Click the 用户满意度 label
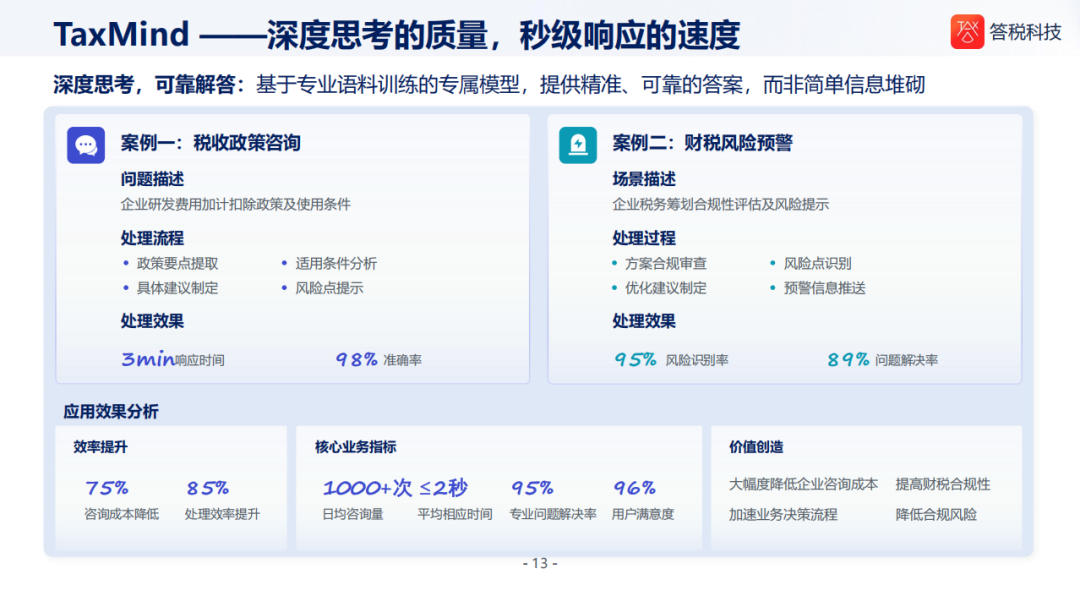The image size is (1080, 607). 643,514
